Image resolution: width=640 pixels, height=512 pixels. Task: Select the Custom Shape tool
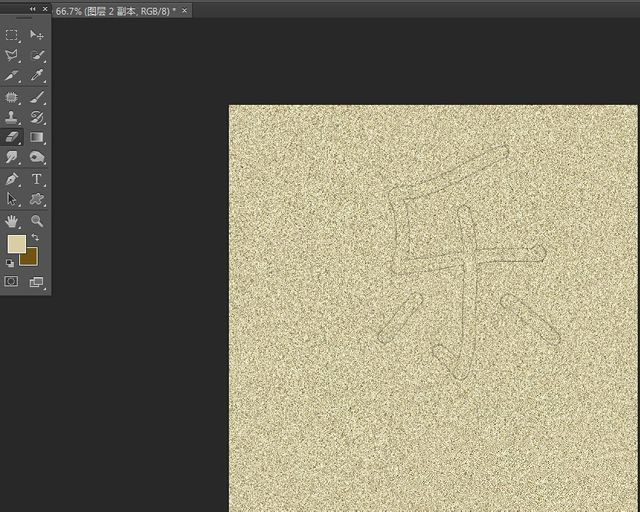[37, 199]
